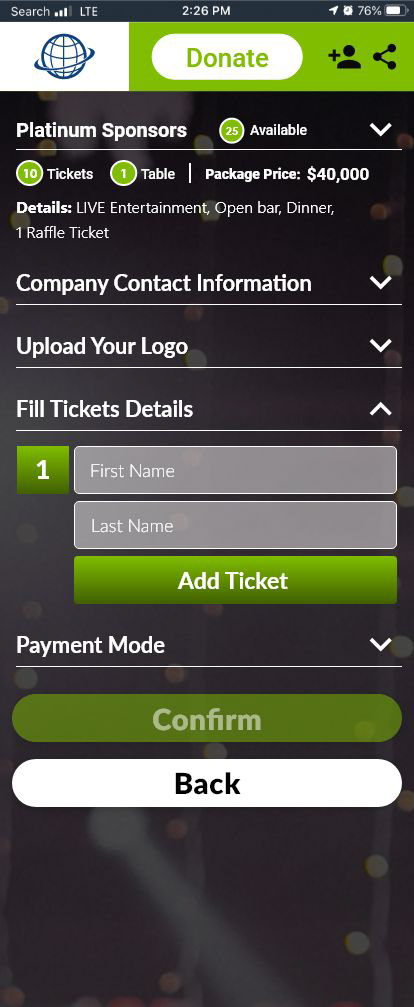The width and height of the screenshot is (414, 1007).
Task: Expand Company Contact Information chevron
Action: [381, 283]
